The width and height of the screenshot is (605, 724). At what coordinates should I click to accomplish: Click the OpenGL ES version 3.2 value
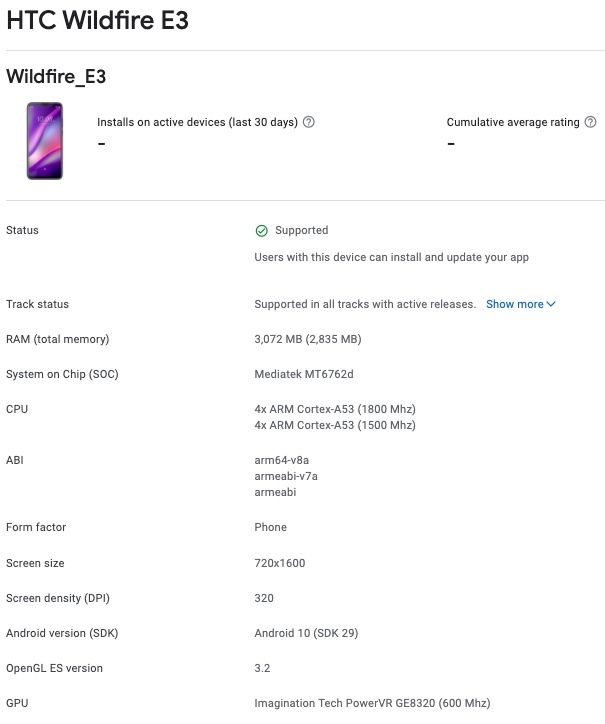tap(262, 668)
